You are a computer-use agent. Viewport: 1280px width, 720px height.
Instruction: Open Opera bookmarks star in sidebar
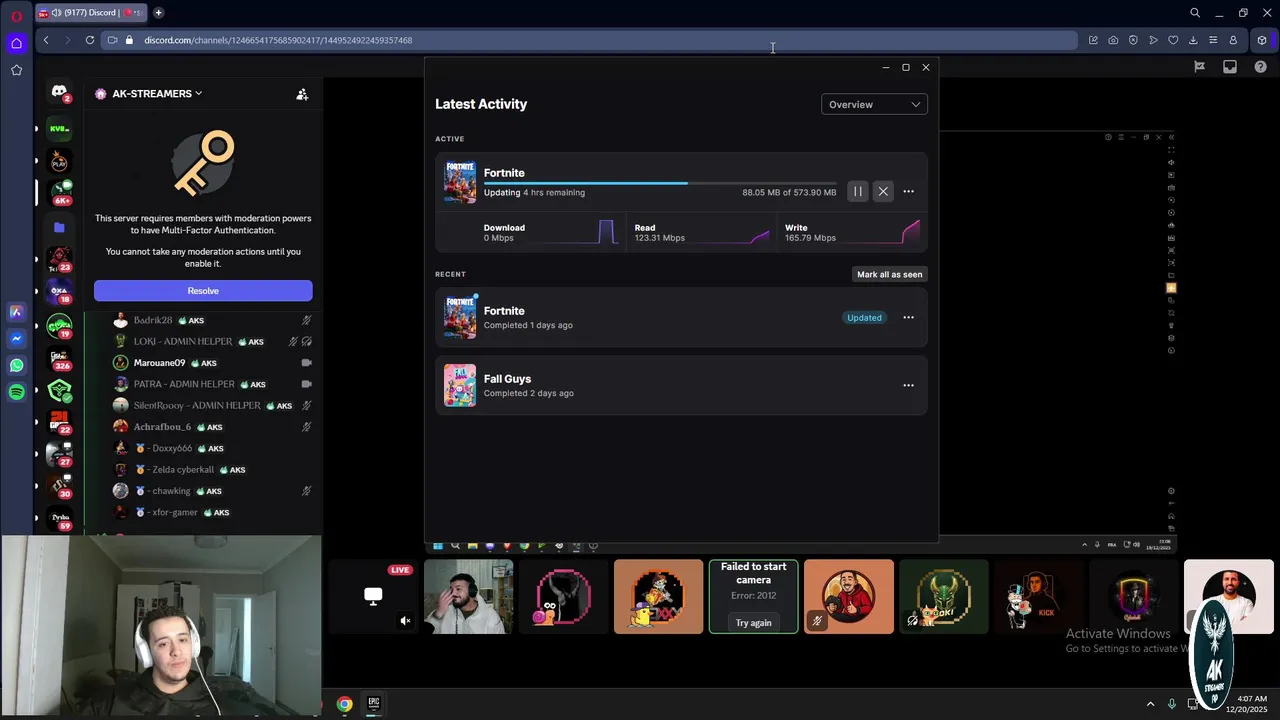pyautogui.click(x=16, y=70)
